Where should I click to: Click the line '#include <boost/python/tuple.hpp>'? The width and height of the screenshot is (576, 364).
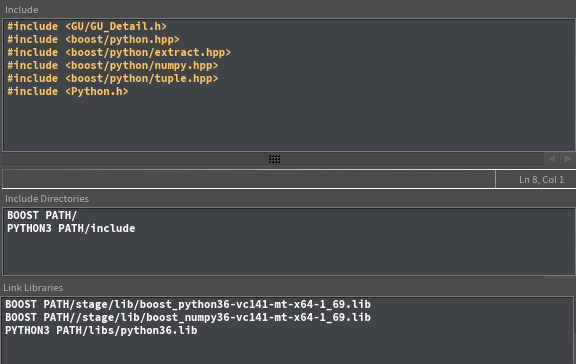113,79
